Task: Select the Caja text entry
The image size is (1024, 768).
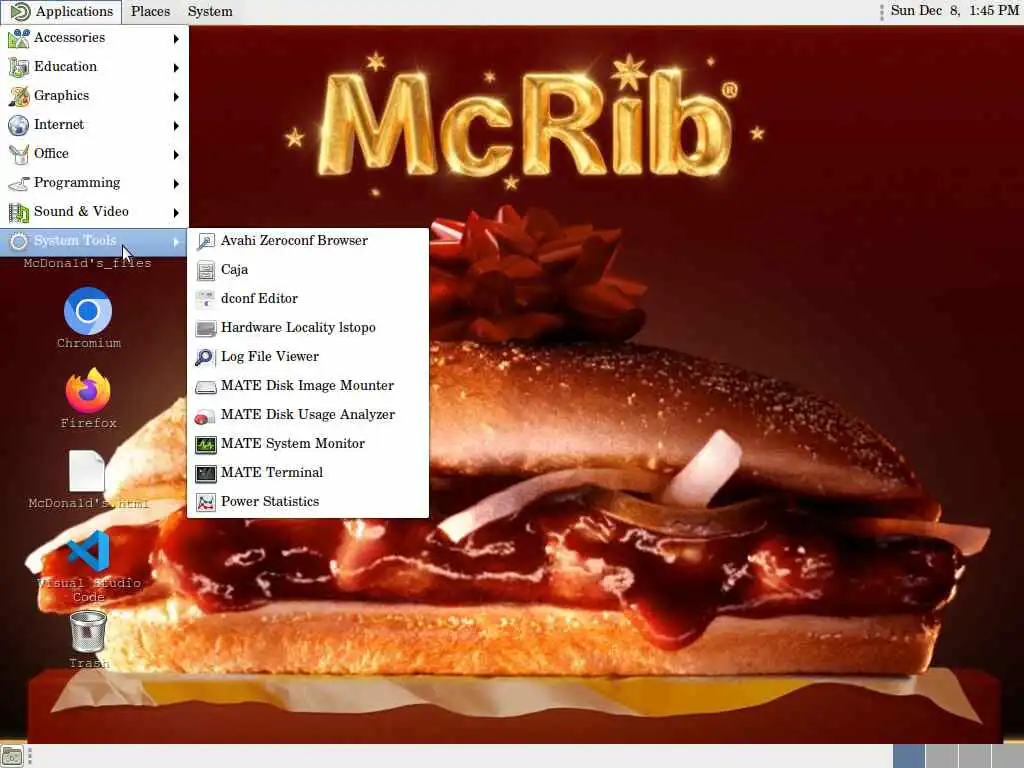Action: [234, 269]
